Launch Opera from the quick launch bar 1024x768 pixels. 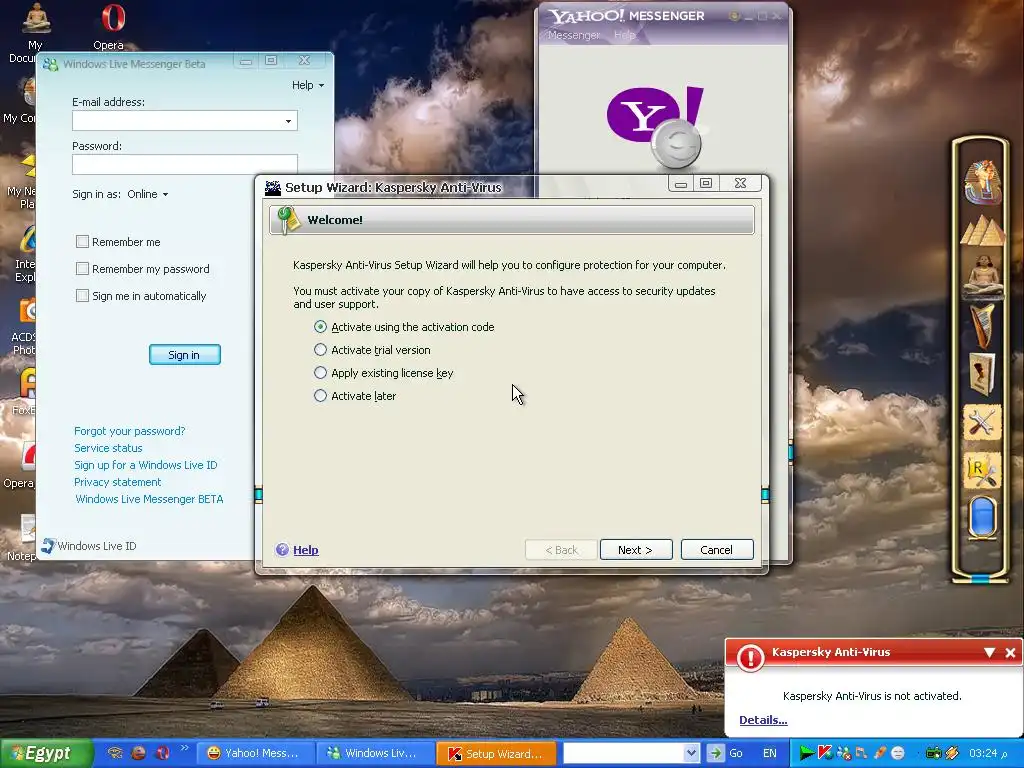pyautogui.click(x=162, y=752)
